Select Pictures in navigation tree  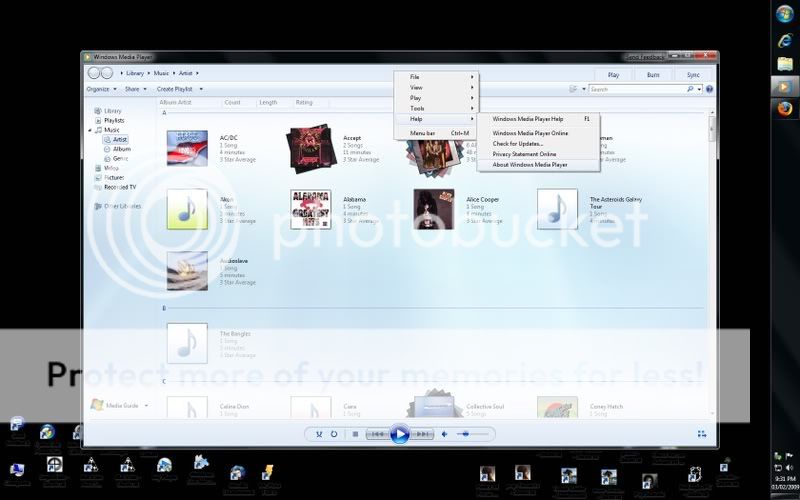[x=109, y=178]
